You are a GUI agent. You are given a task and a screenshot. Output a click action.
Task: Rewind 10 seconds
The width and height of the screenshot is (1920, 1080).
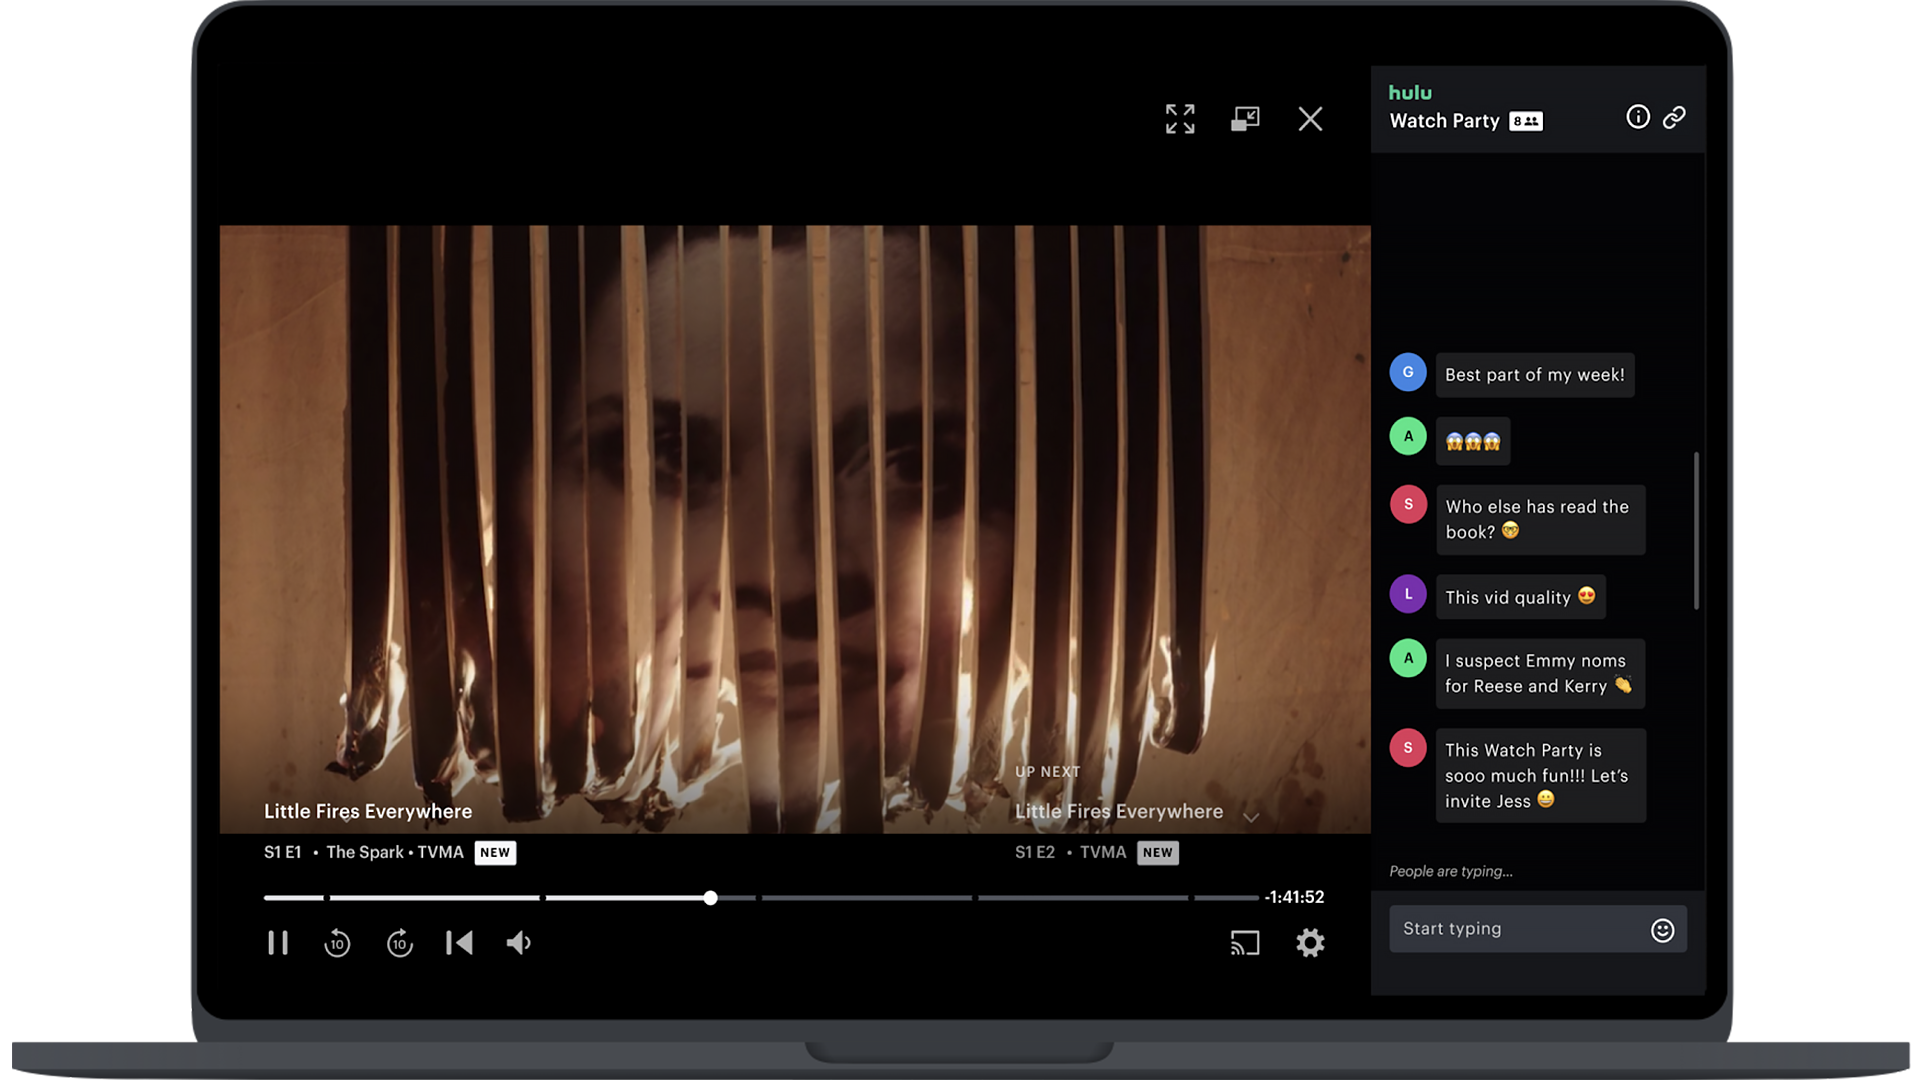coord(337,943)
